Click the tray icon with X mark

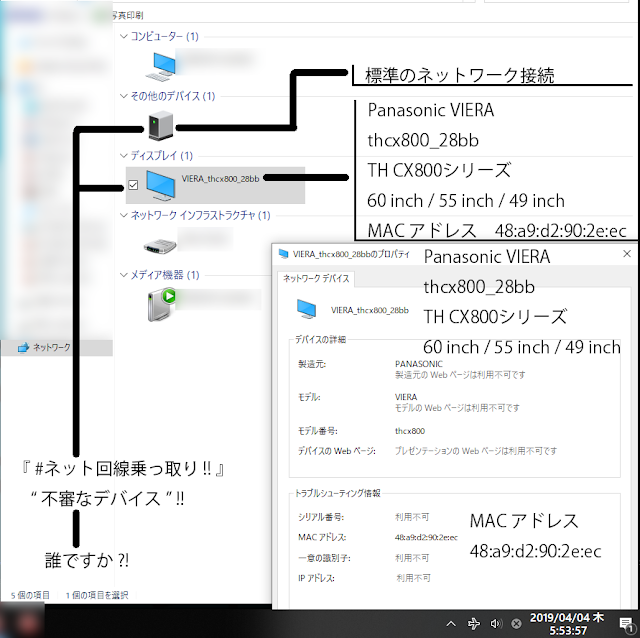coord(516,623)
